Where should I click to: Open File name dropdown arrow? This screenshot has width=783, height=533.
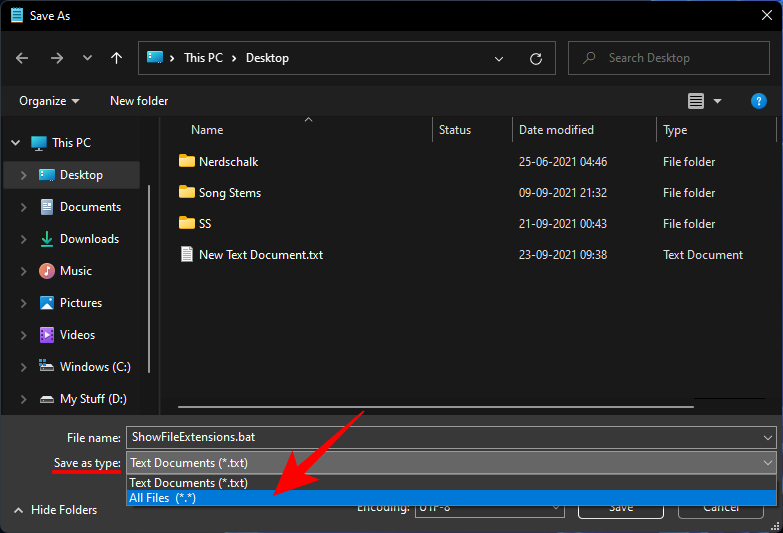point(768,438)
